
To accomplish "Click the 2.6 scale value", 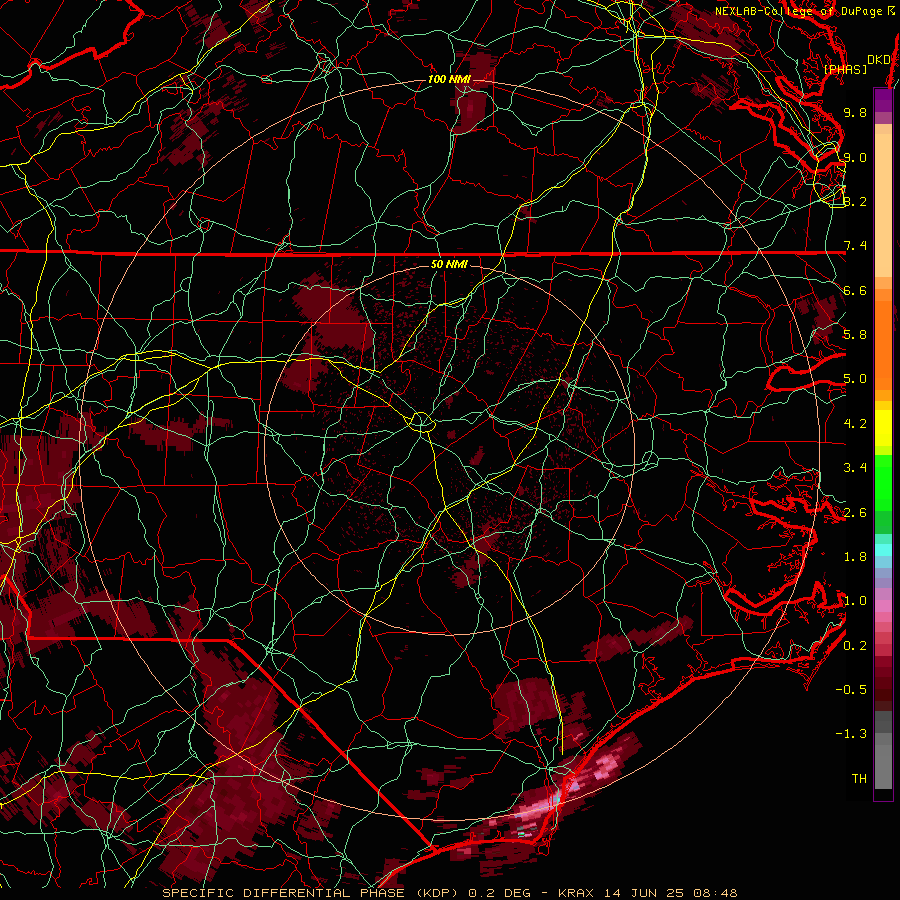I will coord(855,512).
